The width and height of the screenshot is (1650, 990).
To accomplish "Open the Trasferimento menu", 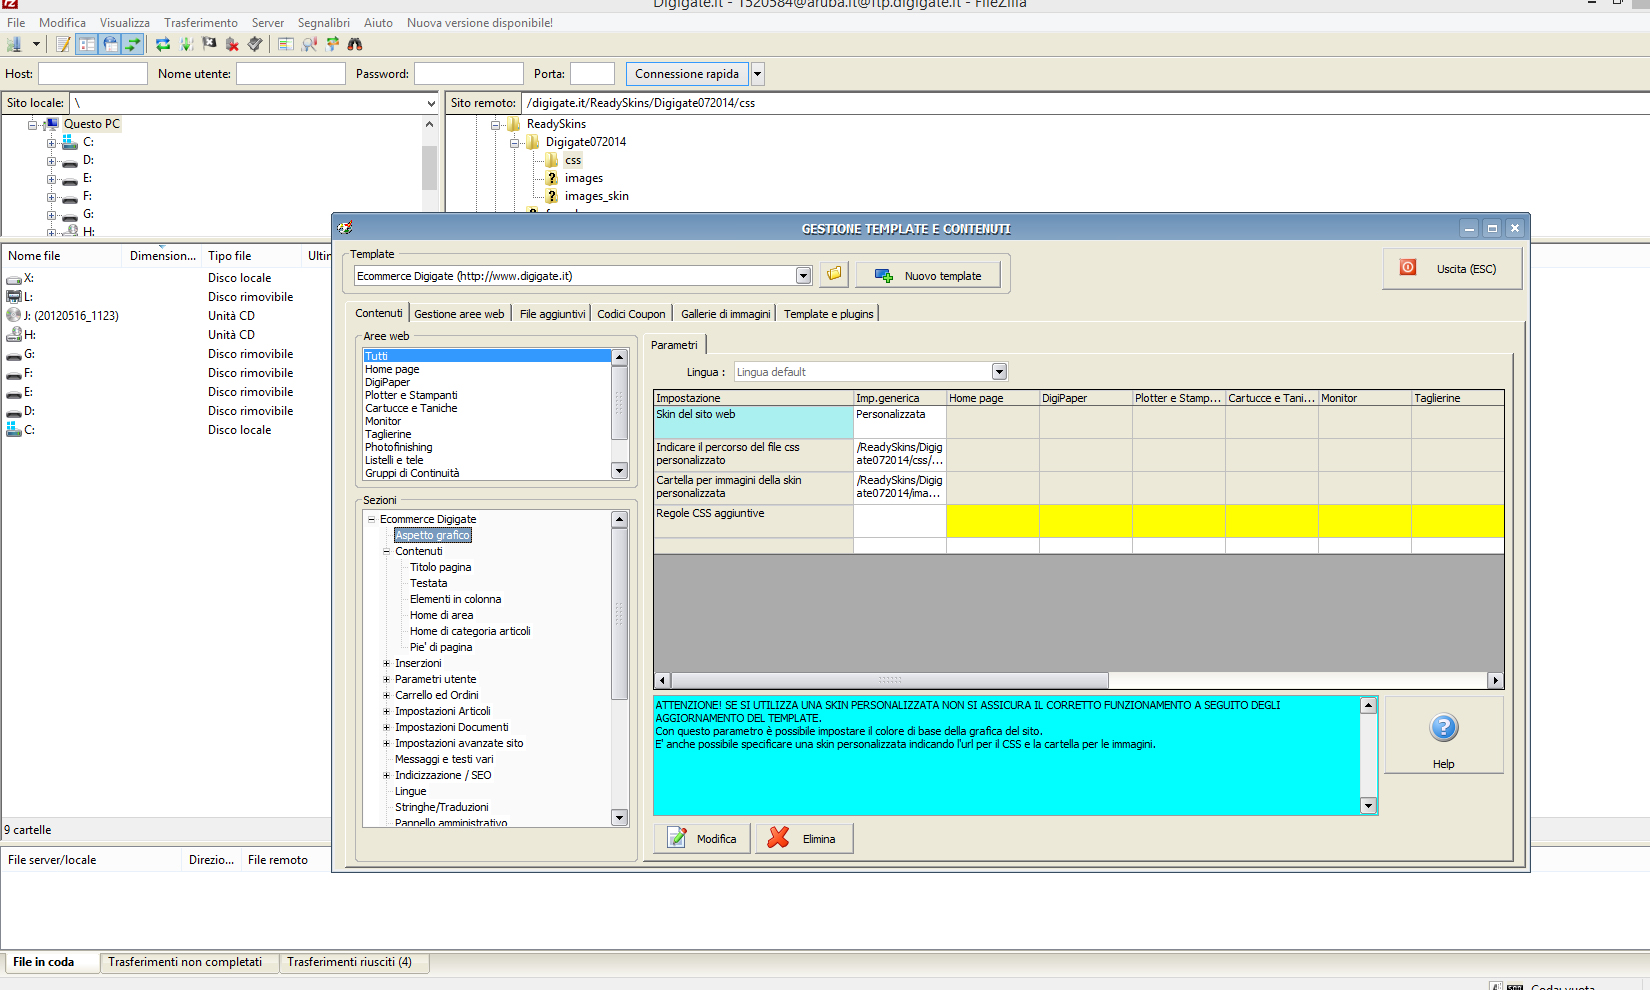I will pos(201,22).
